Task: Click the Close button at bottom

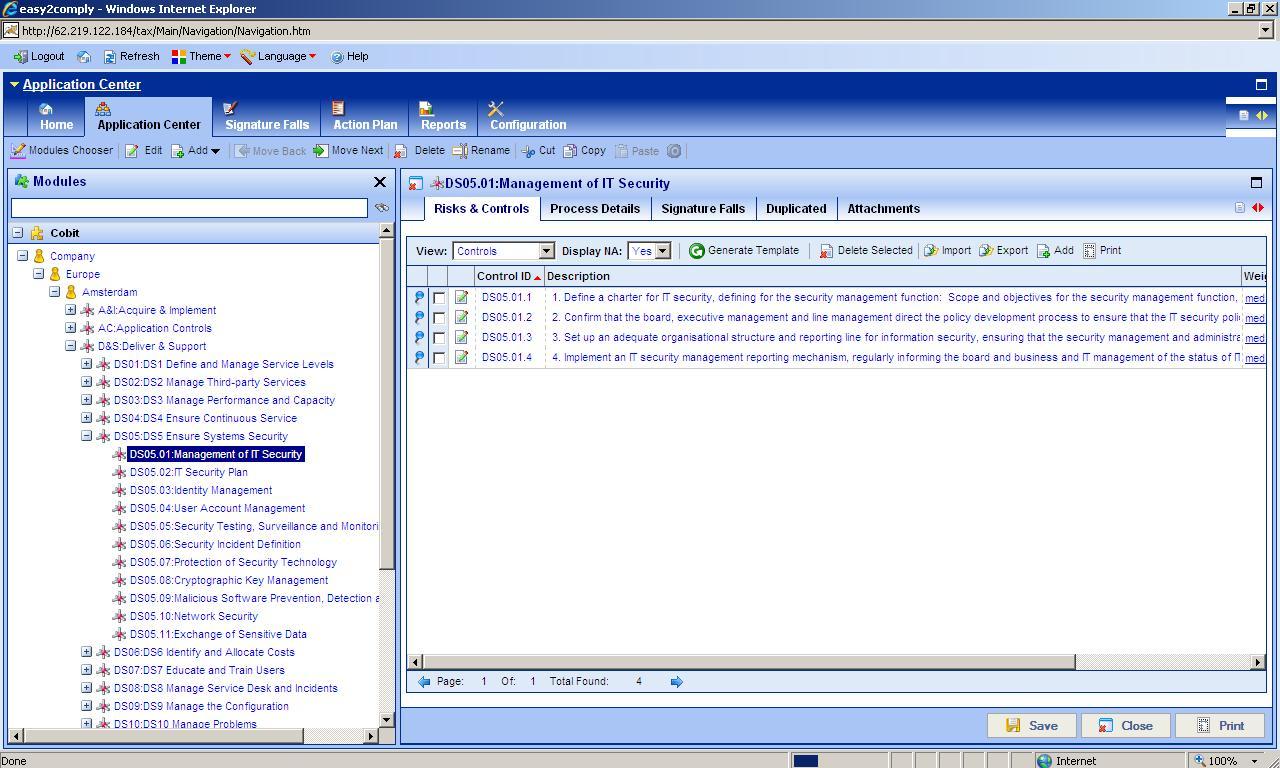Action: click(1125, 726)
